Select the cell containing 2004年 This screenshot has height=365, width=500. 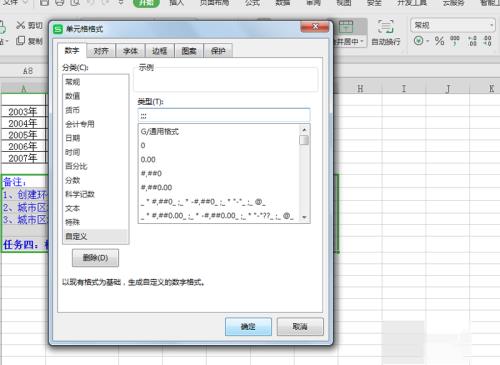(23, 123)
